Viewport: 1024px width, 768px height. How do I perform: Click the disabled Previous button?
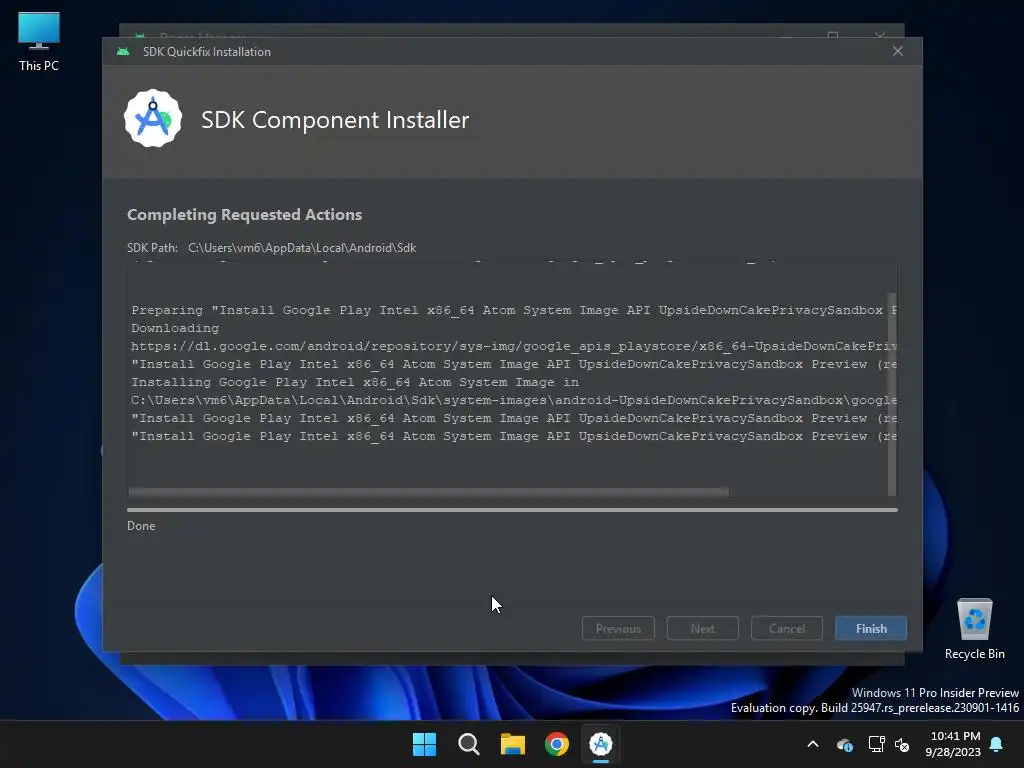pyautogui.click(x=618, y=628)
